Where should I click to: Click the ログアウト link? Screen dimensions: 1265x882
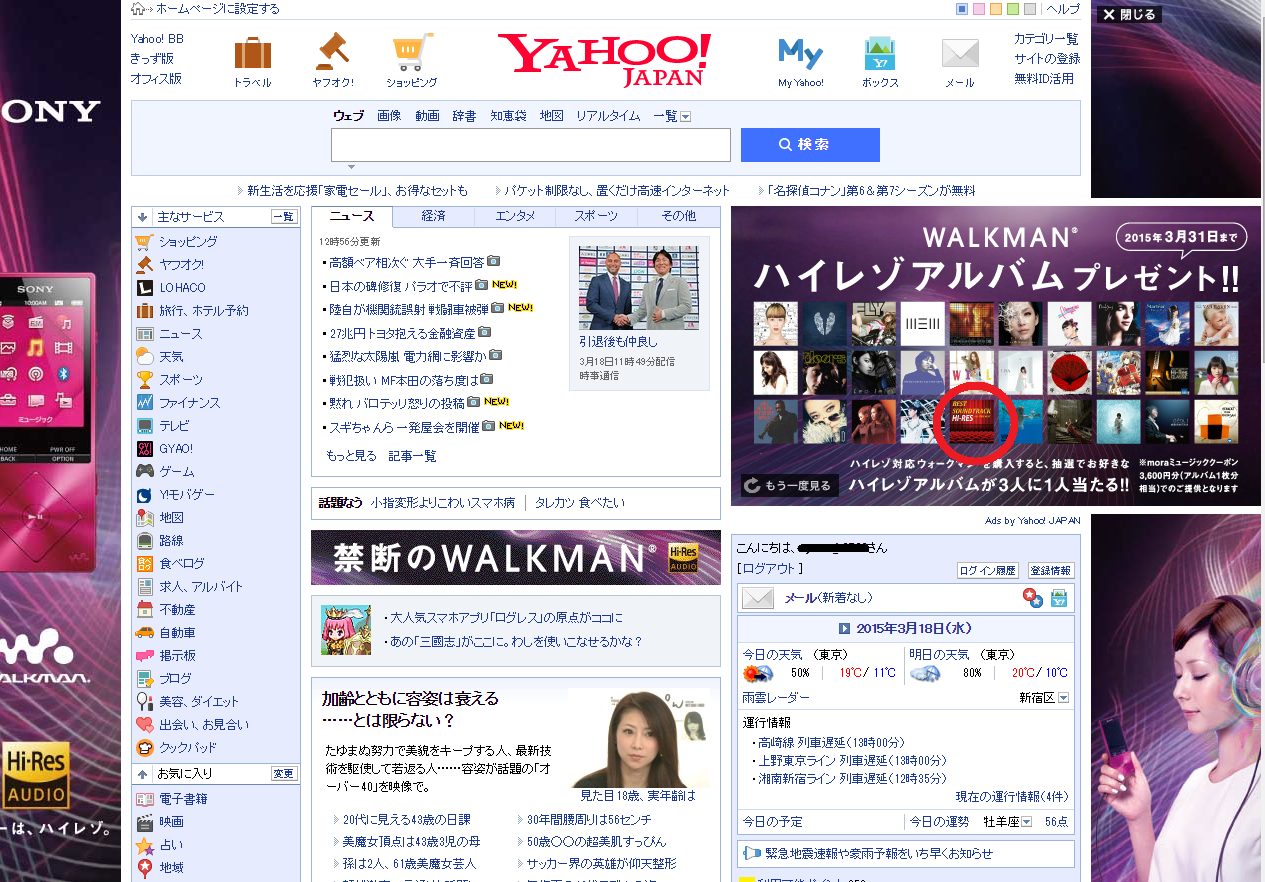click(769, 568)
